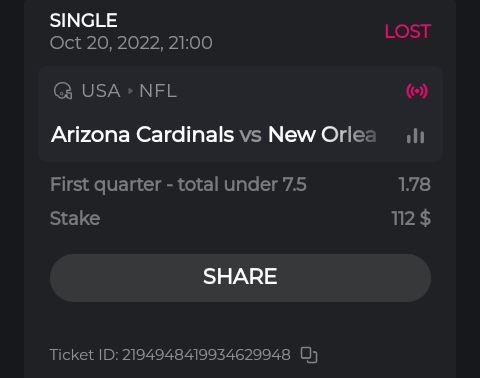Image resolution: width=480 pixels, height=378 pixels.
Task: Copy the ticket ID with copy icon
Action: pyautogui.click(x=309, y=355)
